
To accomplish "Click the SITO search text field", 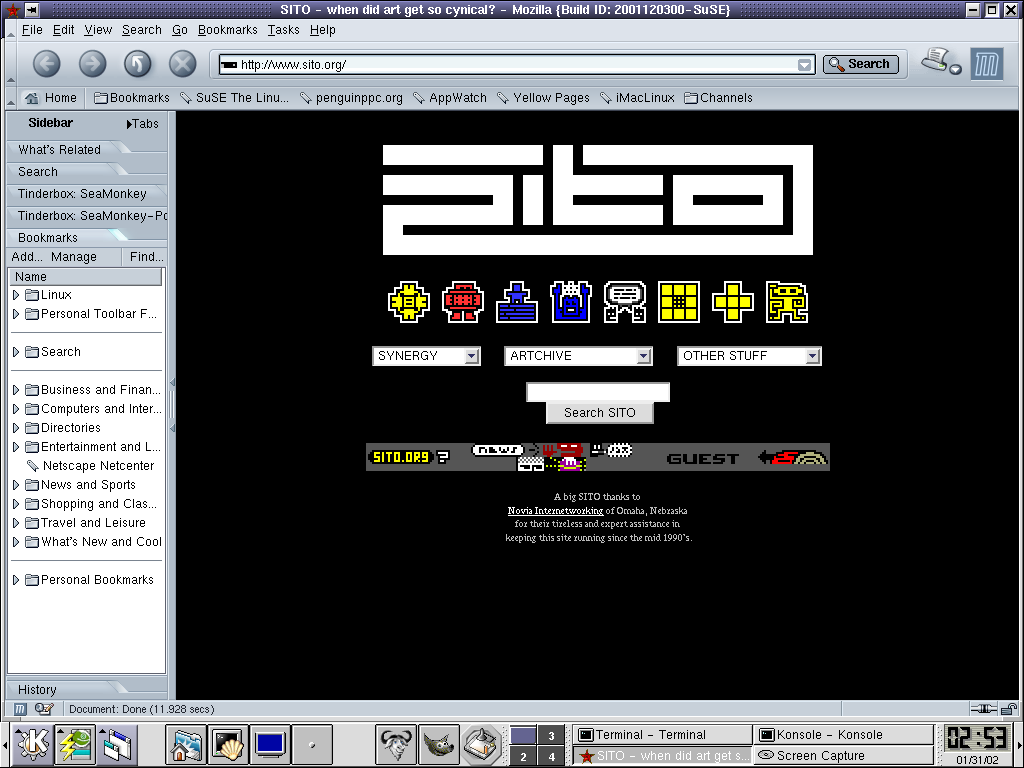I will pos(598,392).
